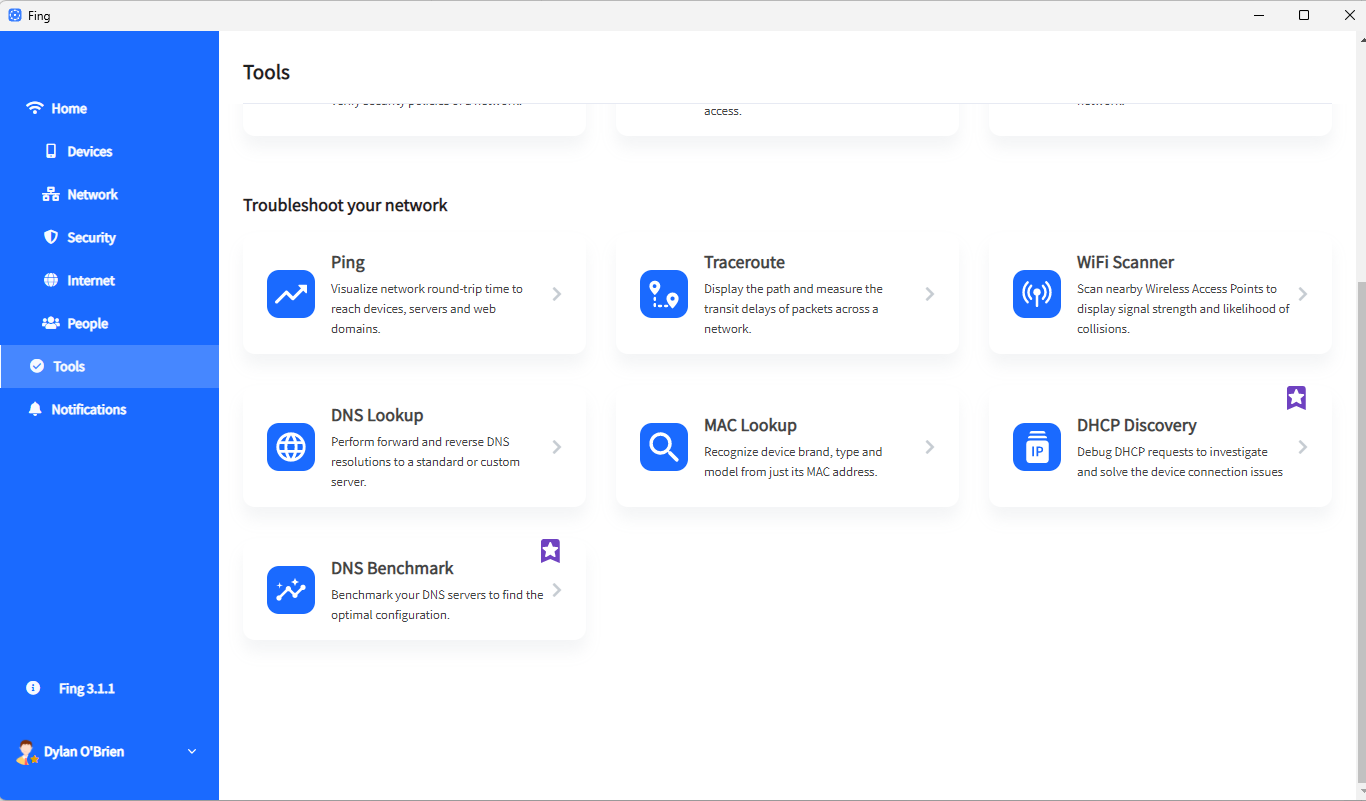This screenshot has height=801, width=1366.
Task: Expand the WiFi Scanner card chevron
Action: pyautogui.click(x=1303, y=293)
